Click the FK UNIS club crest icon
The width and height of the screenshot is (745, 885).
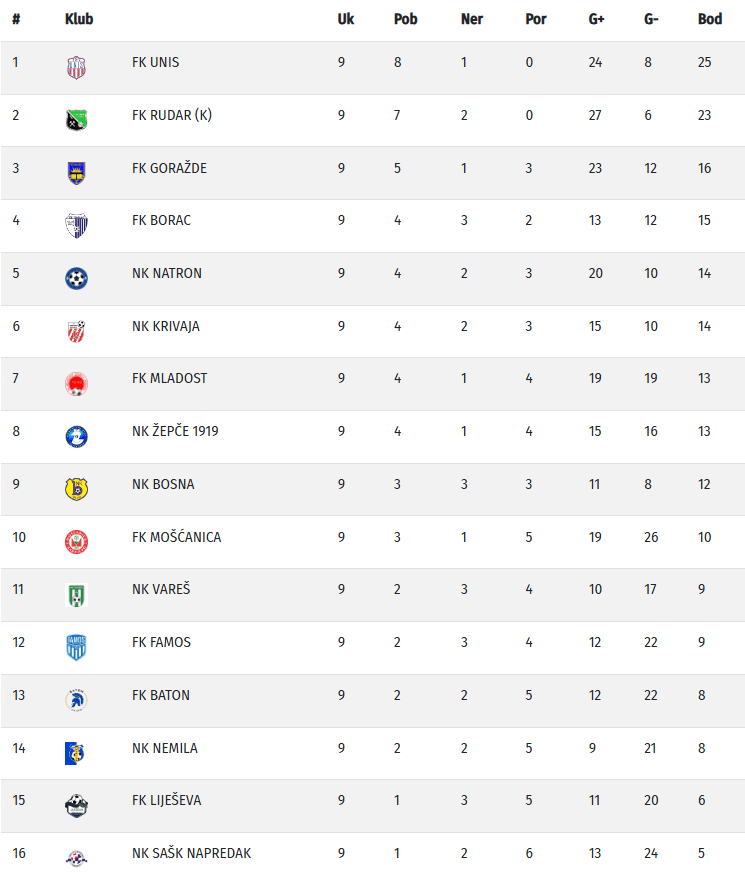[76, 68]
